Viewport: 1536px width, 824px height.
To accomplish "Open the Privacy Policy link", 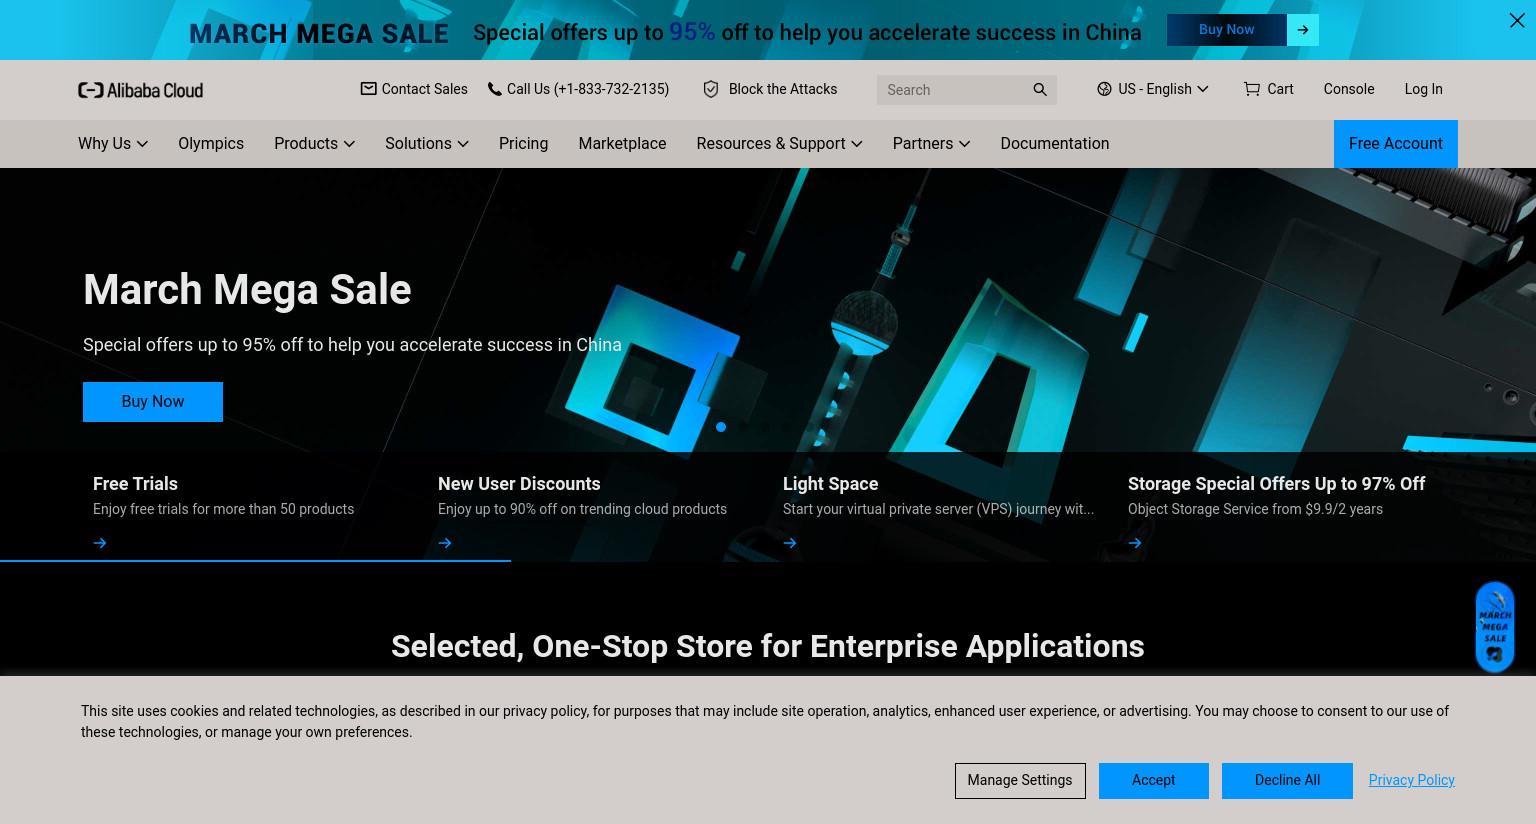I will [1412, 780].
